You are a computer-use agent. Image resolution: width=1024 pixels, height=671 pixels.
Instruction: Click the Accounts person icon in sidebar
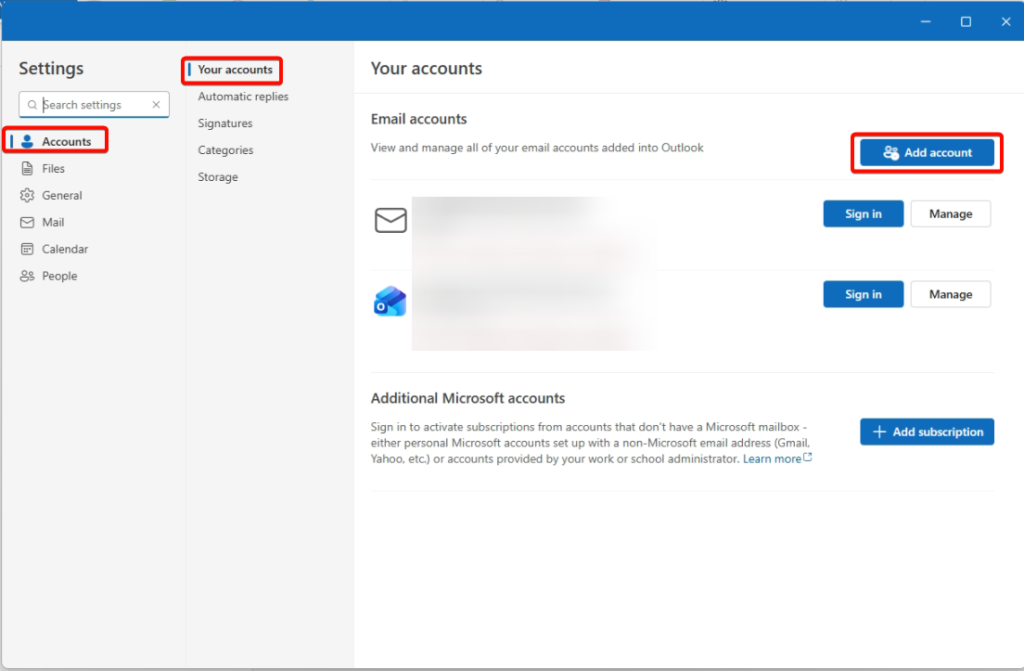28,142
